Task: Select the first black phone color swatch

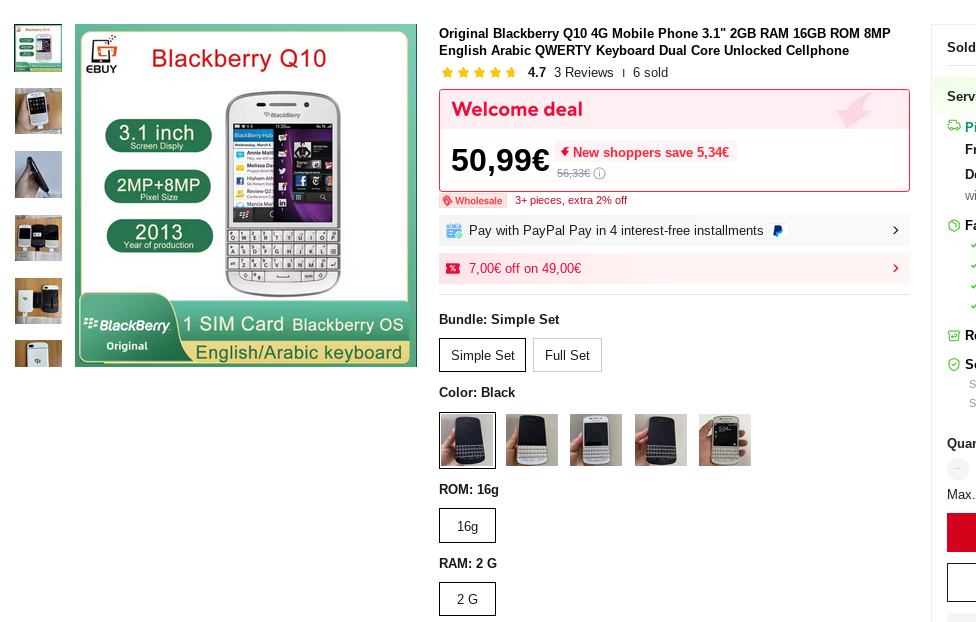Action: [x=467, y=440]
